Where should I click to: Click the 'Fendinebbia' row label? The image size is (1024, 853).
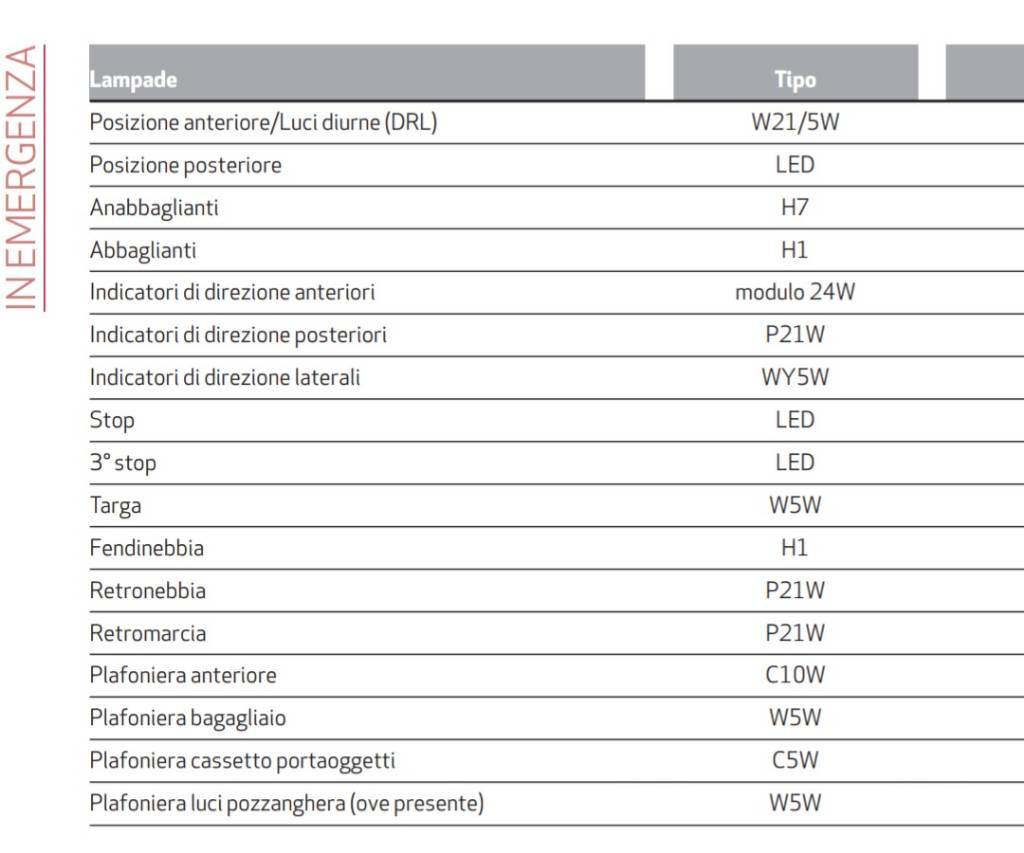tap(147, 548)
